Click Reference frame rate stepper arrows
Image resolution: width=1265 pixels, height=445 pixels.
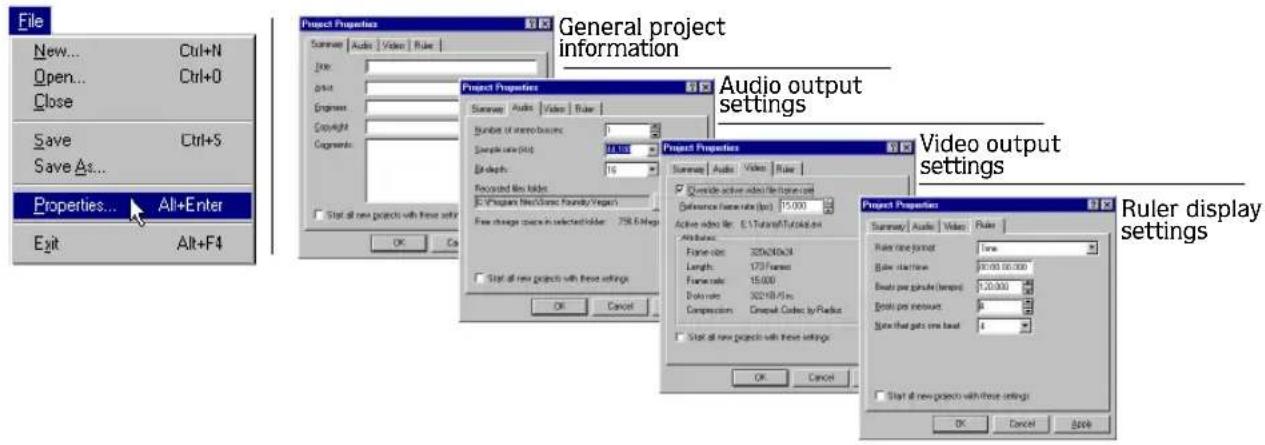click(828, 206)
